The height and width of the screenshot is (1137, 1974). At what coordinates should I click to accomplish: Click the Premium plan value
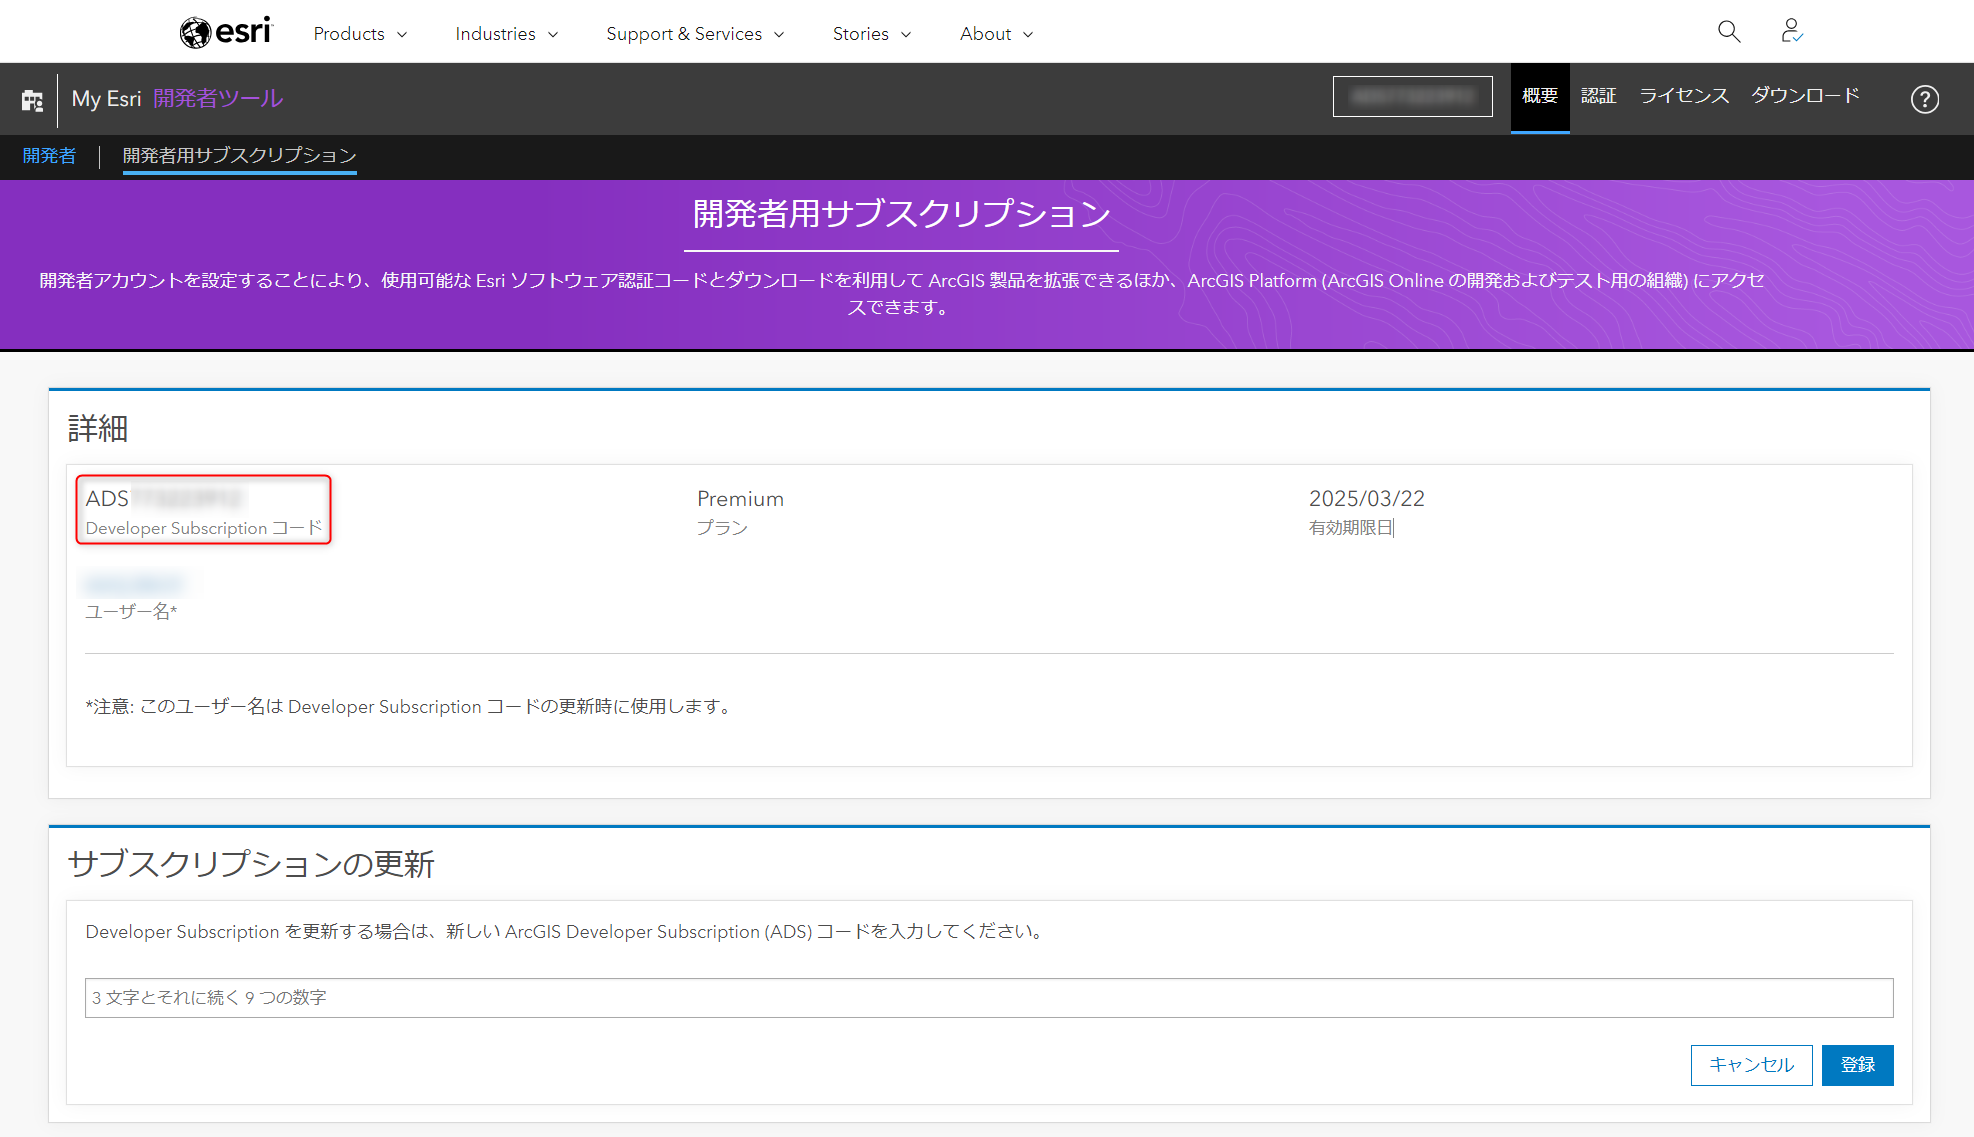tap(740, 499)
